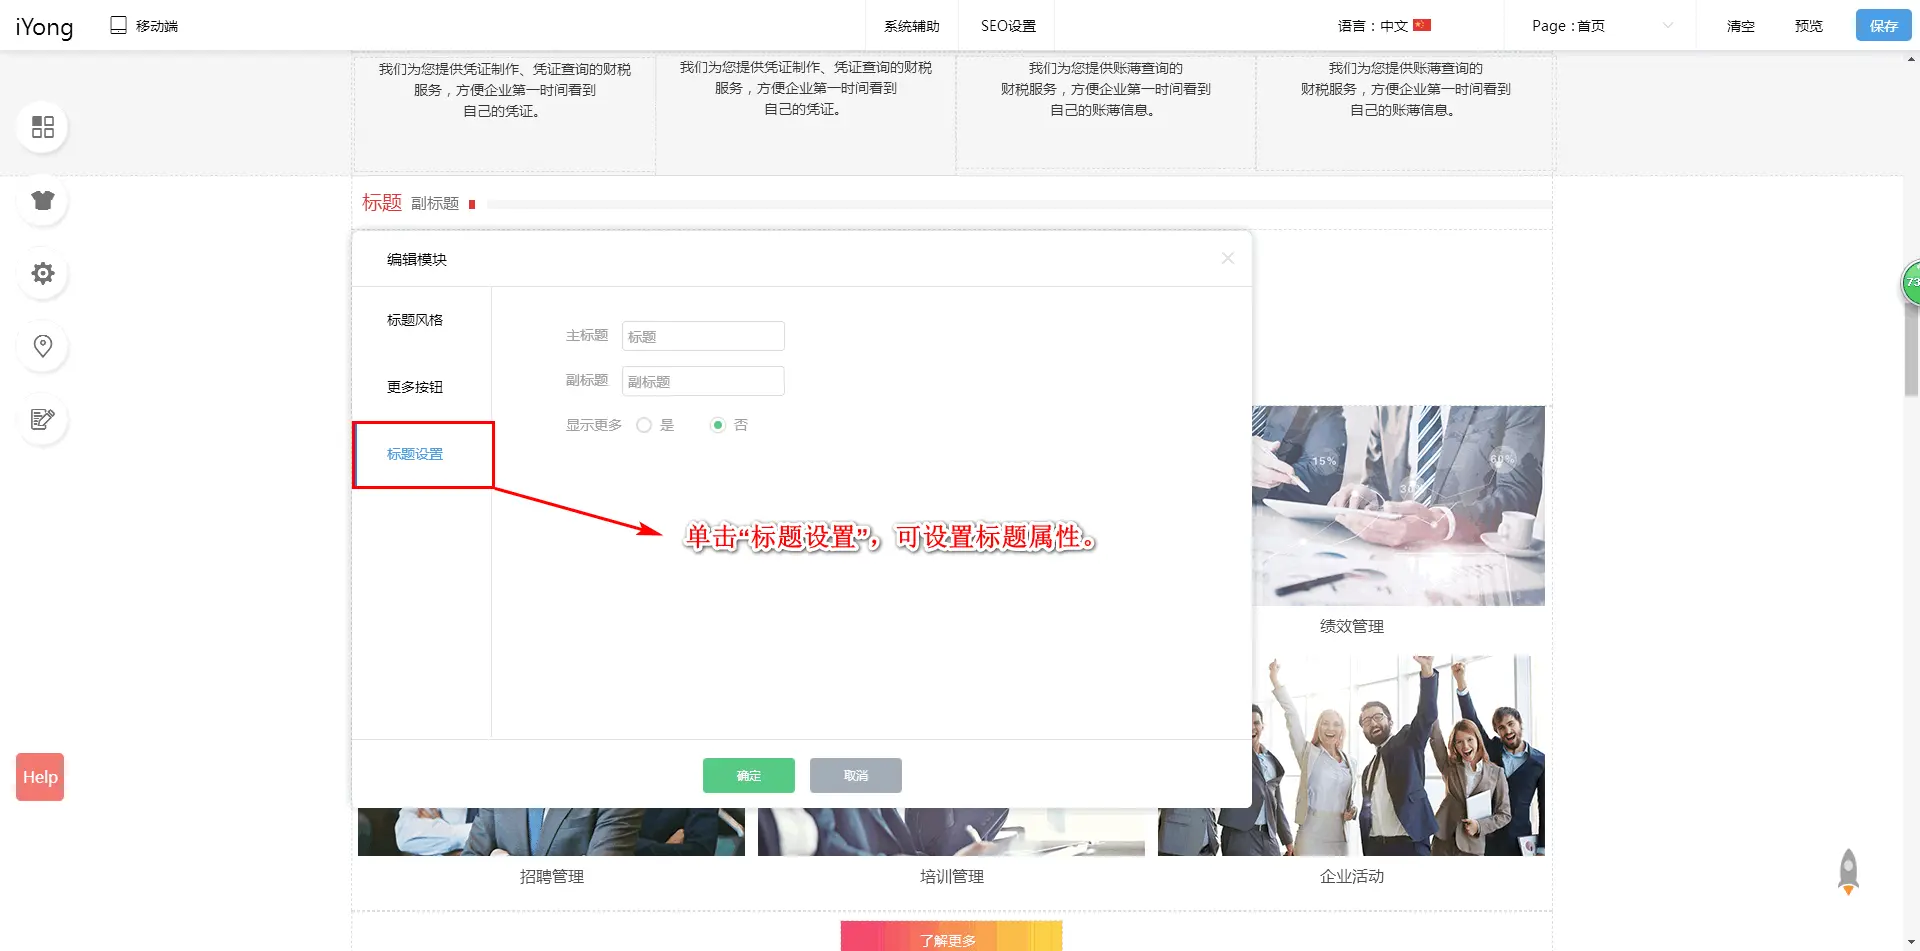Image resolution: width=1920 pixels, height=951 pixels.
Task: Open the gear settings icon in sidebar
Action: pyautogui.click(x=42, y=273)
